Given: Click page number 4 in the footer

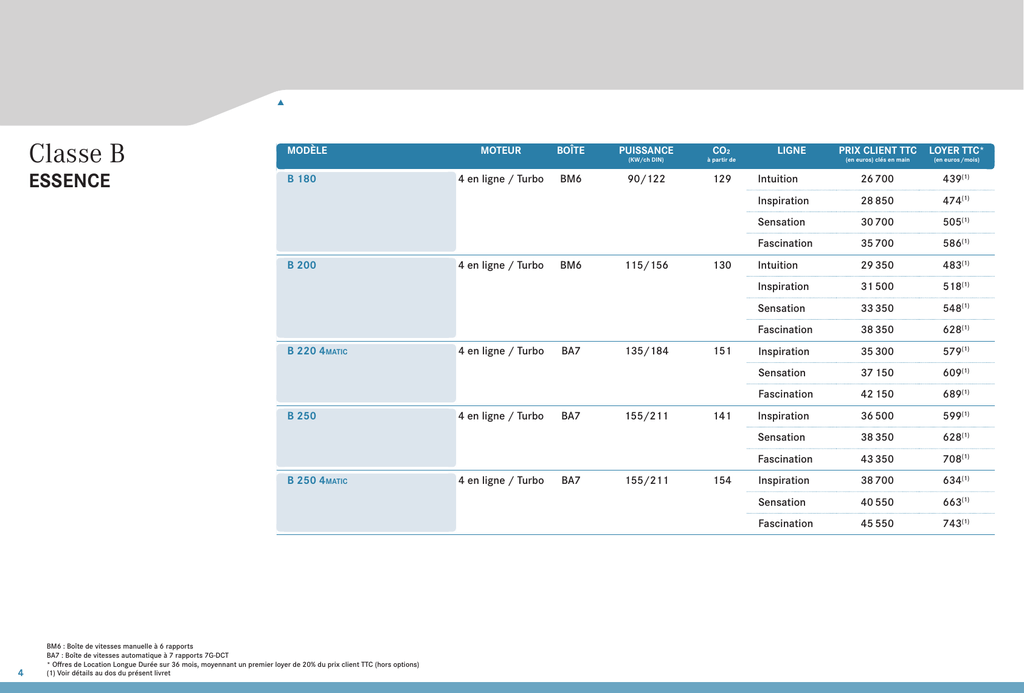Looking at the screenshot, I should [20, 673].
